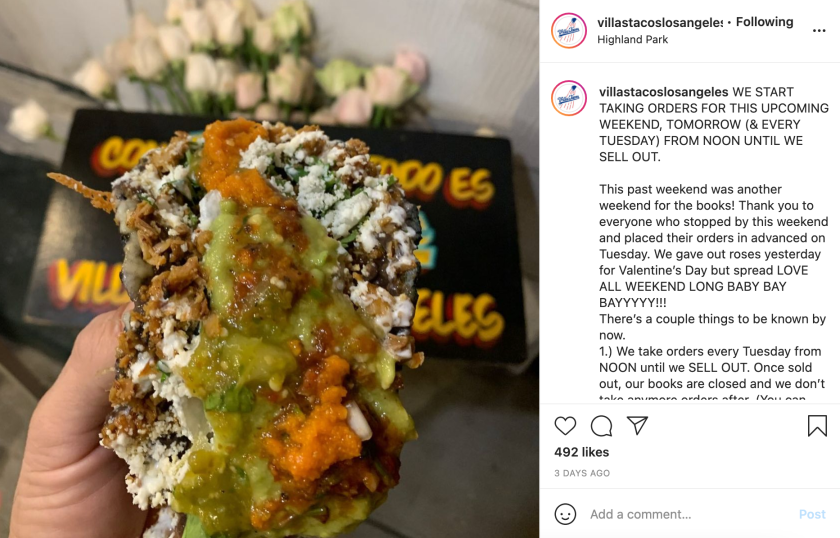Click the 3 DAYS AGO timestamp

(582, 473)
